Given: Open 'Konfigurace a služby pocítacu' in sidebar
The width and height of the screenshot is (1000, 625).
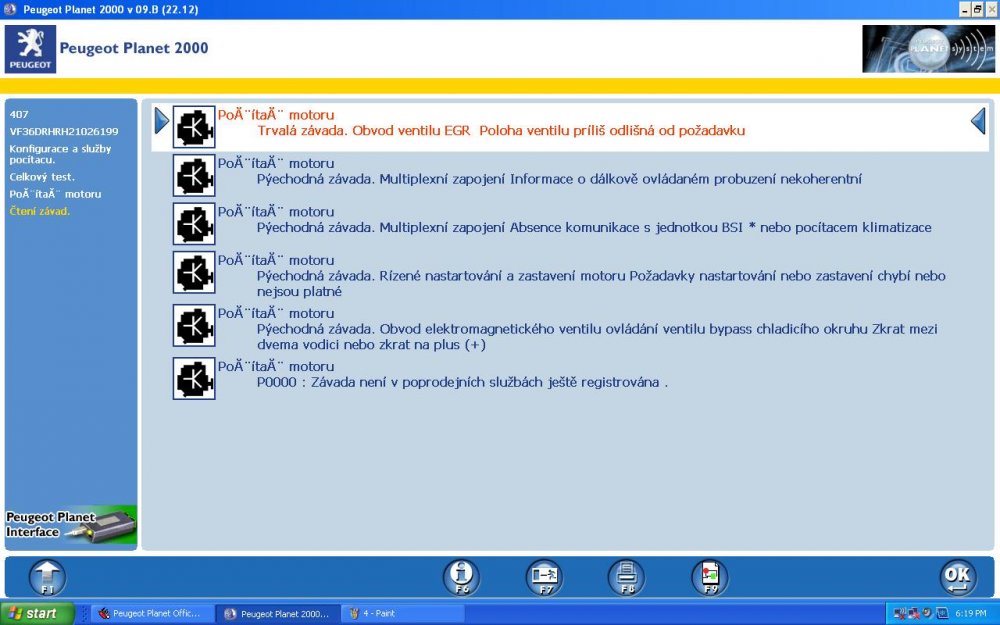Looking at the screenshot, I should click(60, 154).
